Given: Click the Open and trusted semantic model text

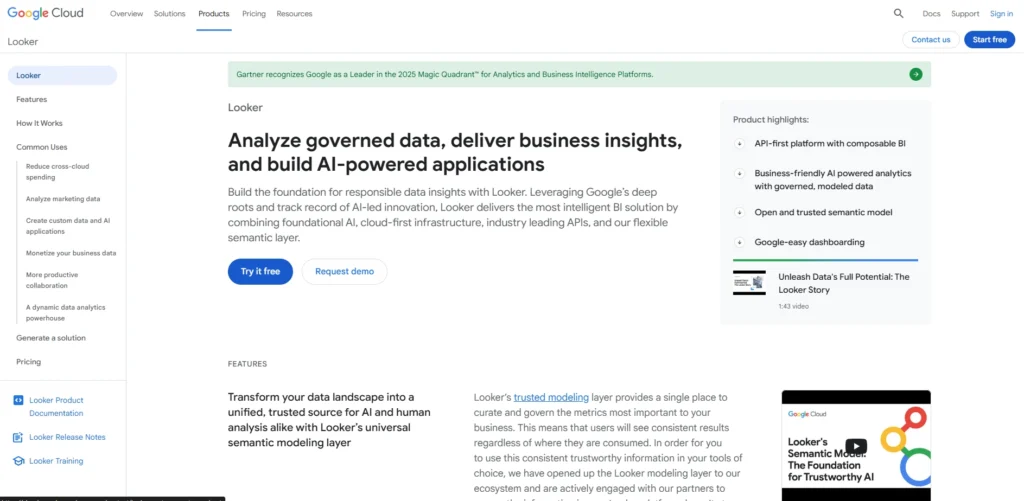Looking at the screenshot, I should tap(824, 212).
